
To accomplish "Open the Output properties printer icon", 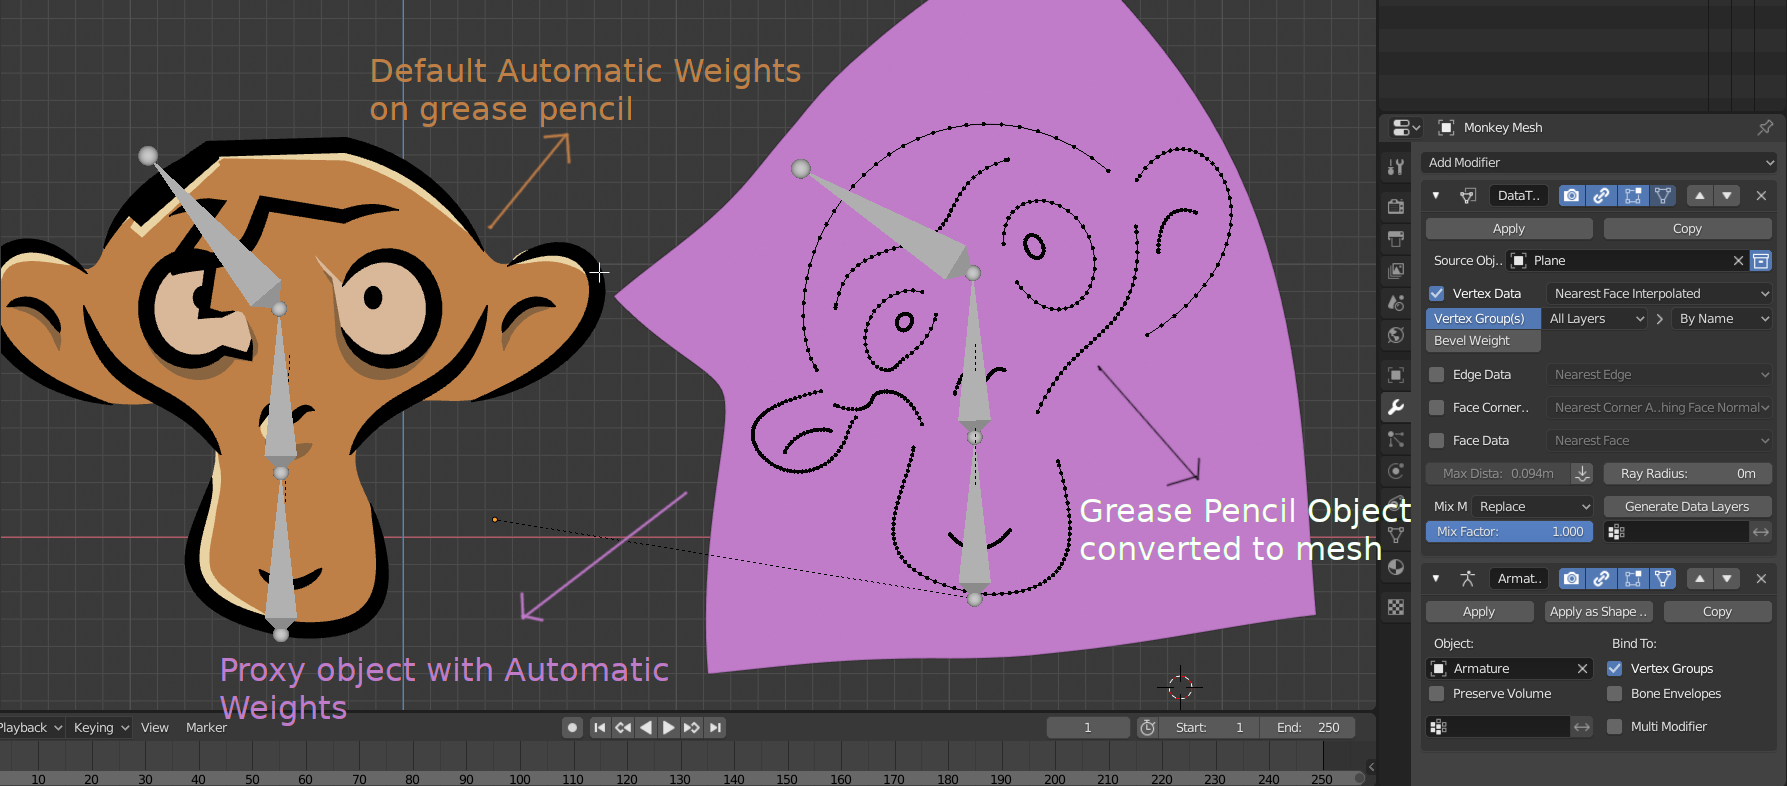I will [1396, 239].
